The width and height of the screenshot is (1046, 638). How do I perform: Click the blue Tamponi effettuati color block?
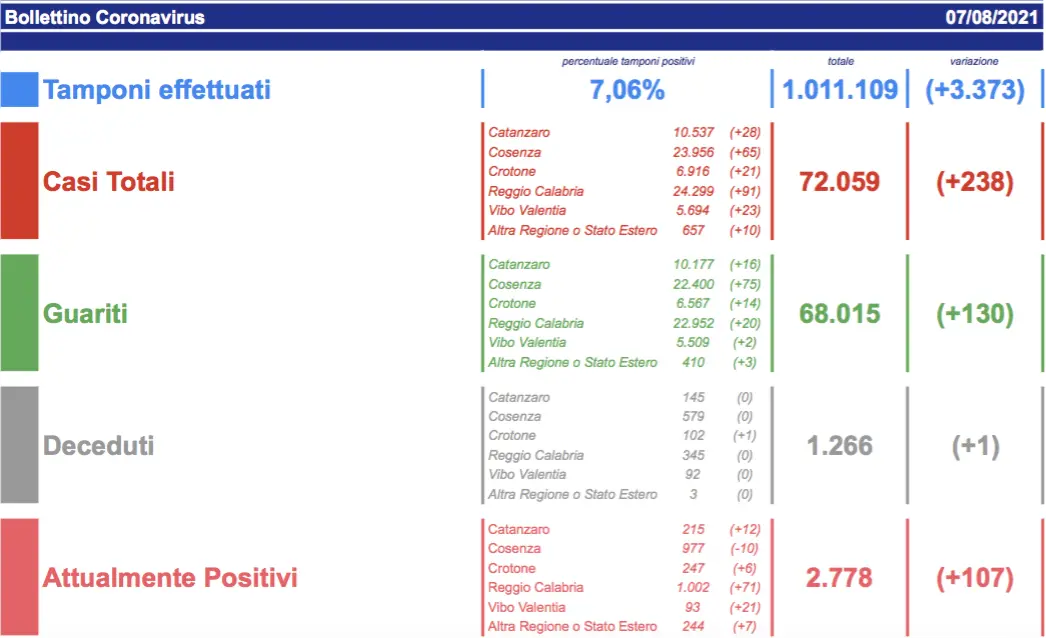coord(20,90)
